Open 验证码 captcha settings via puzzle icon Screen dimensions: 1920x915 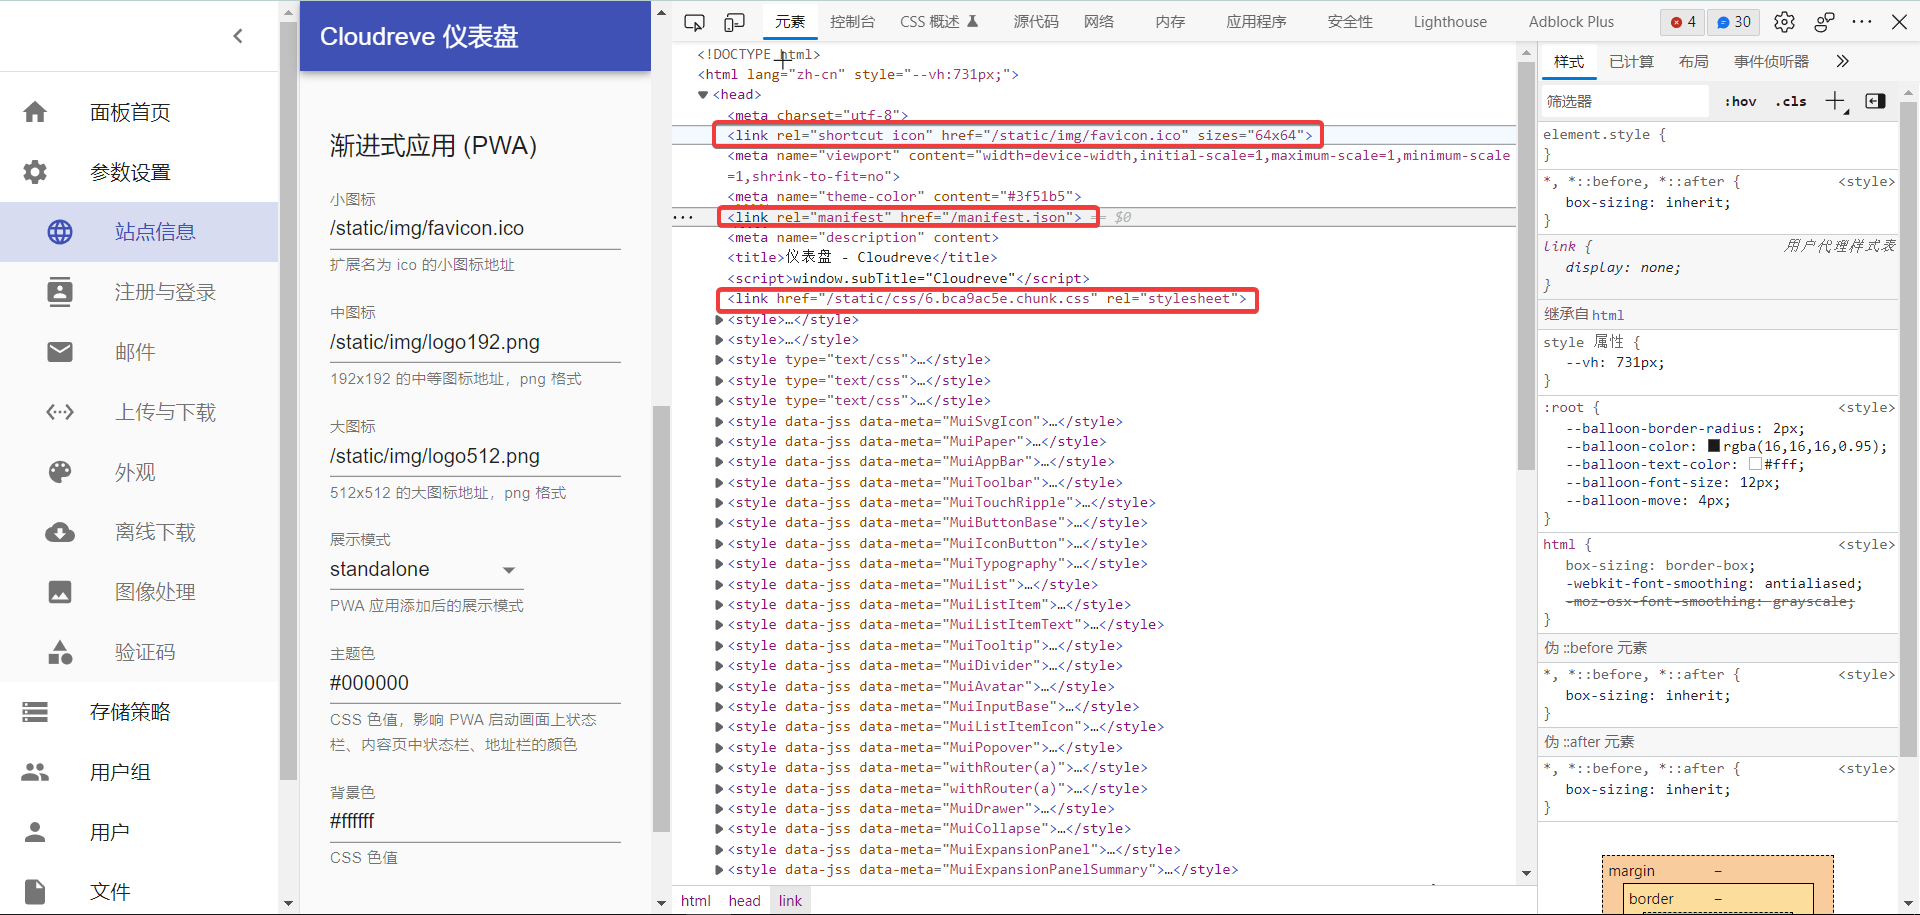(x=60, y=651)
